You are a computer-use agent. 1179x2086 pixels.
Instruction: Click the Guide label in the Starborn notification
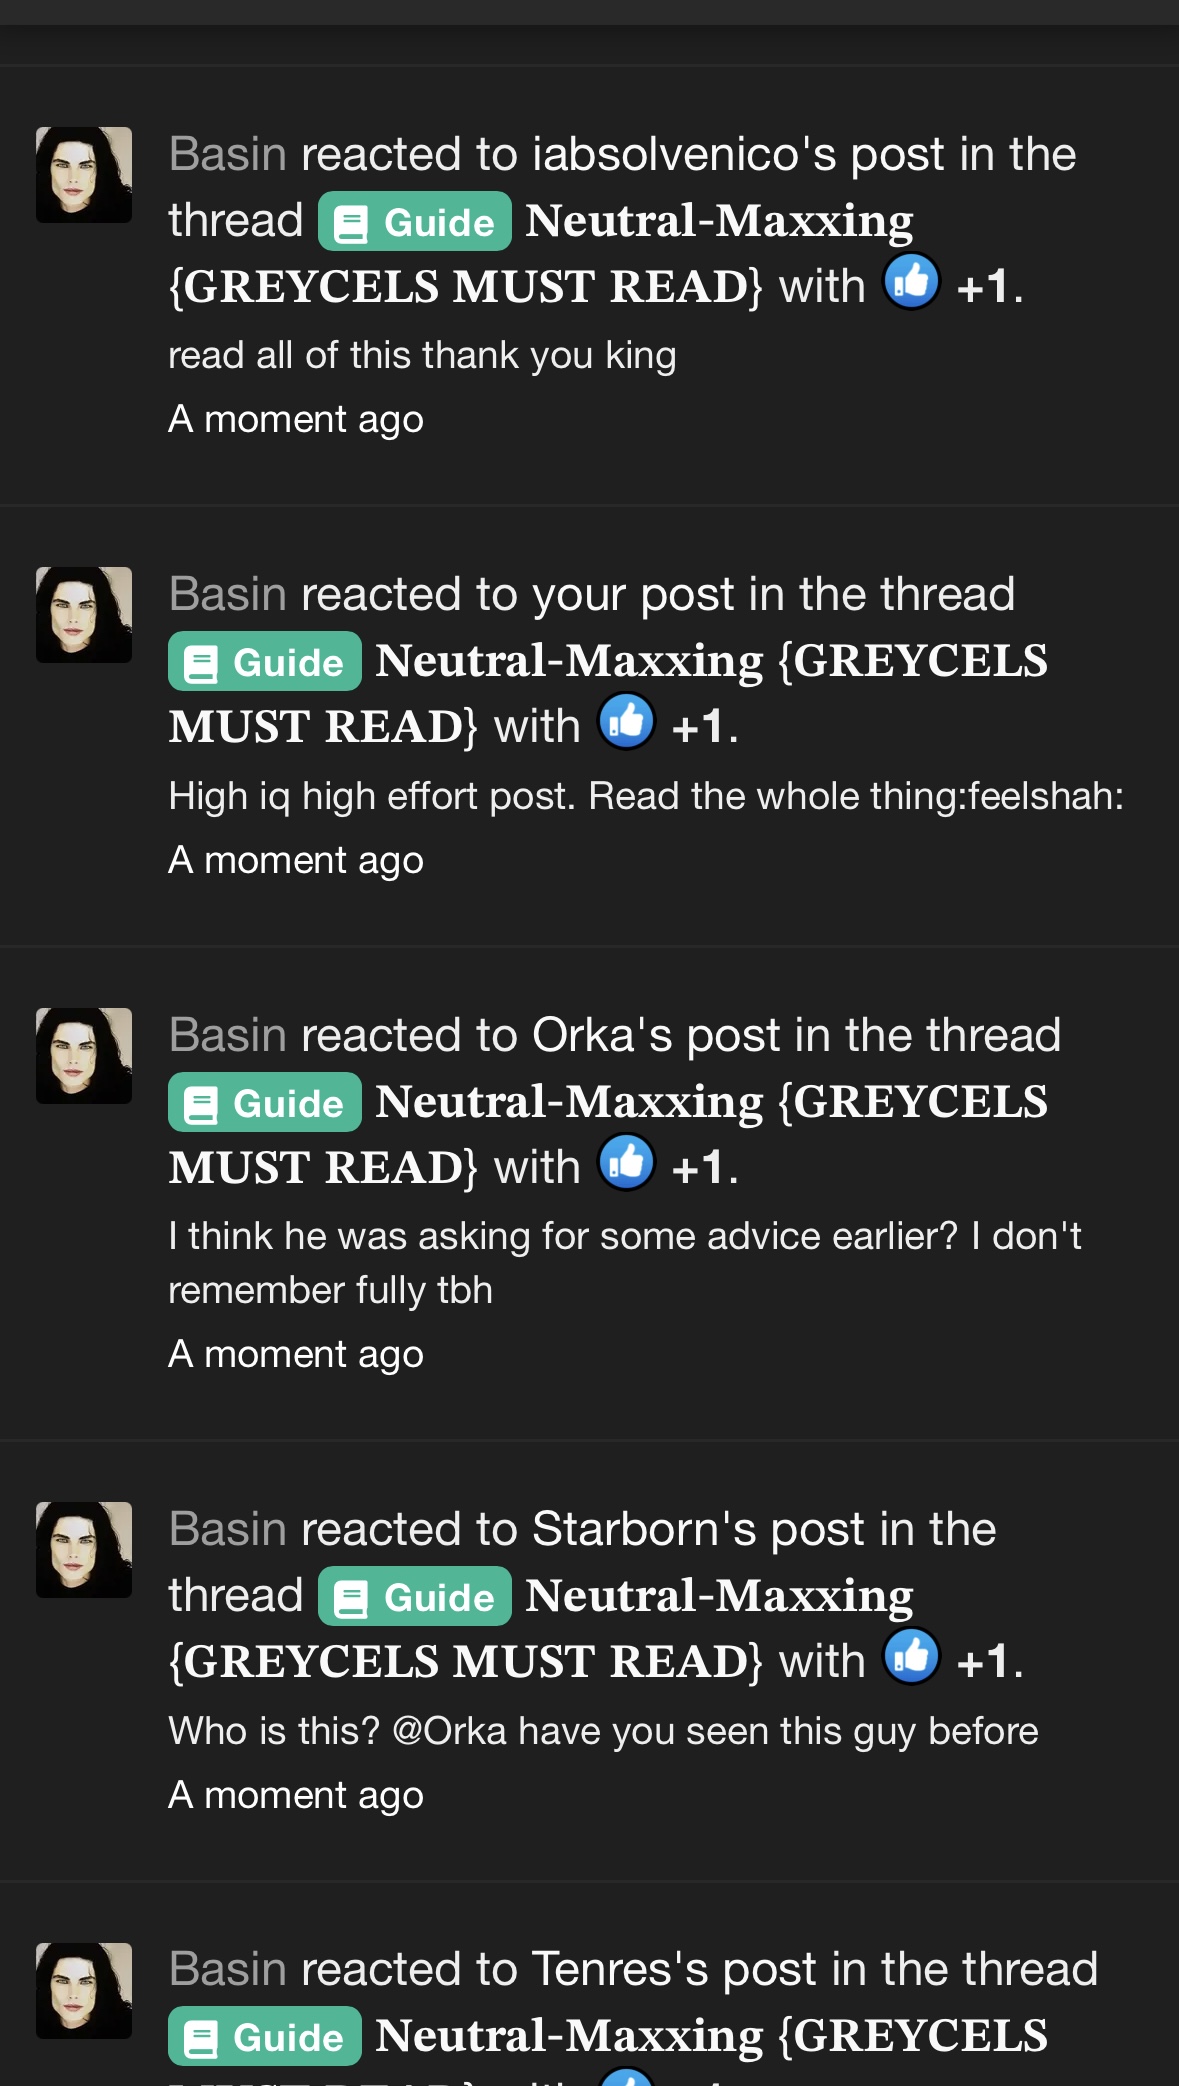click(415, 1596)
